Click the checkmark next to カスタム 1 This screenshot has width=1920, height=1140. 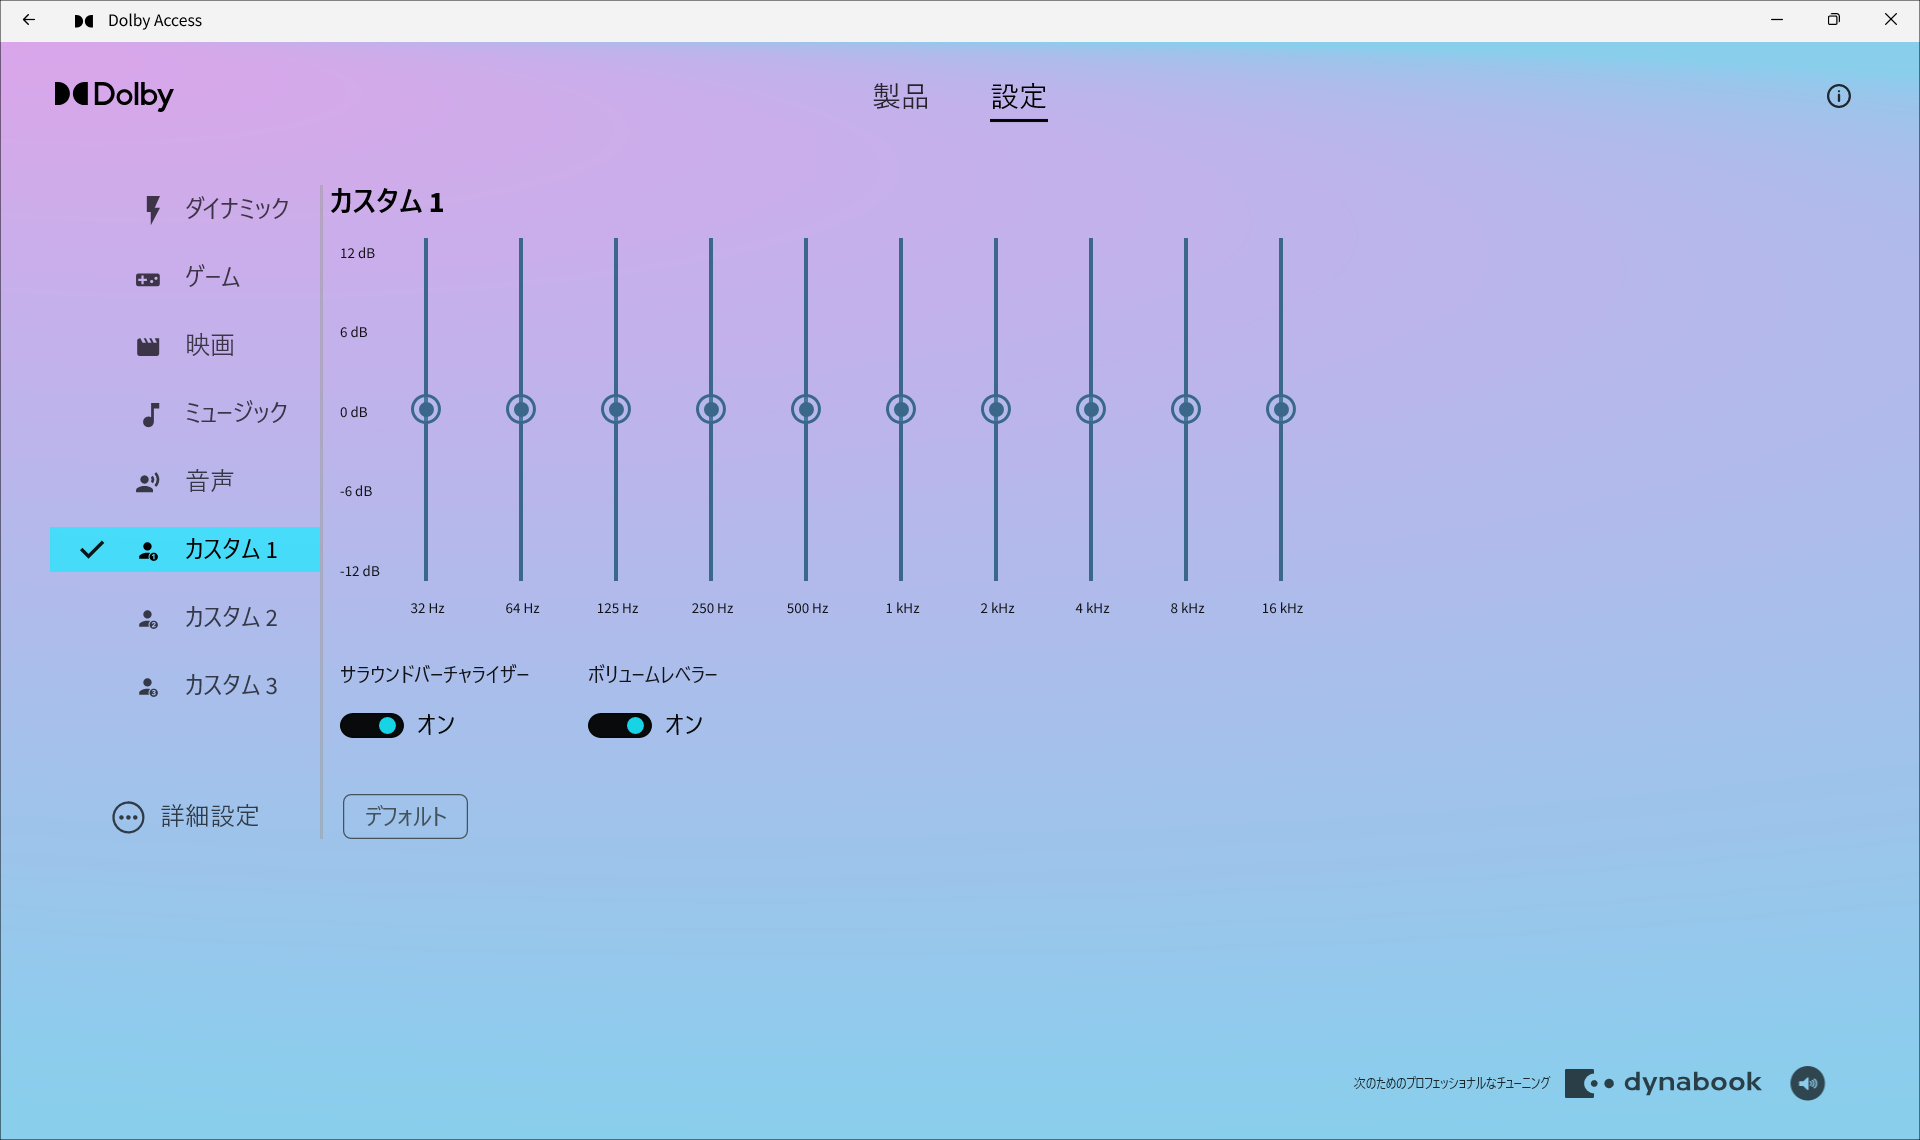[x=92, y=549]
